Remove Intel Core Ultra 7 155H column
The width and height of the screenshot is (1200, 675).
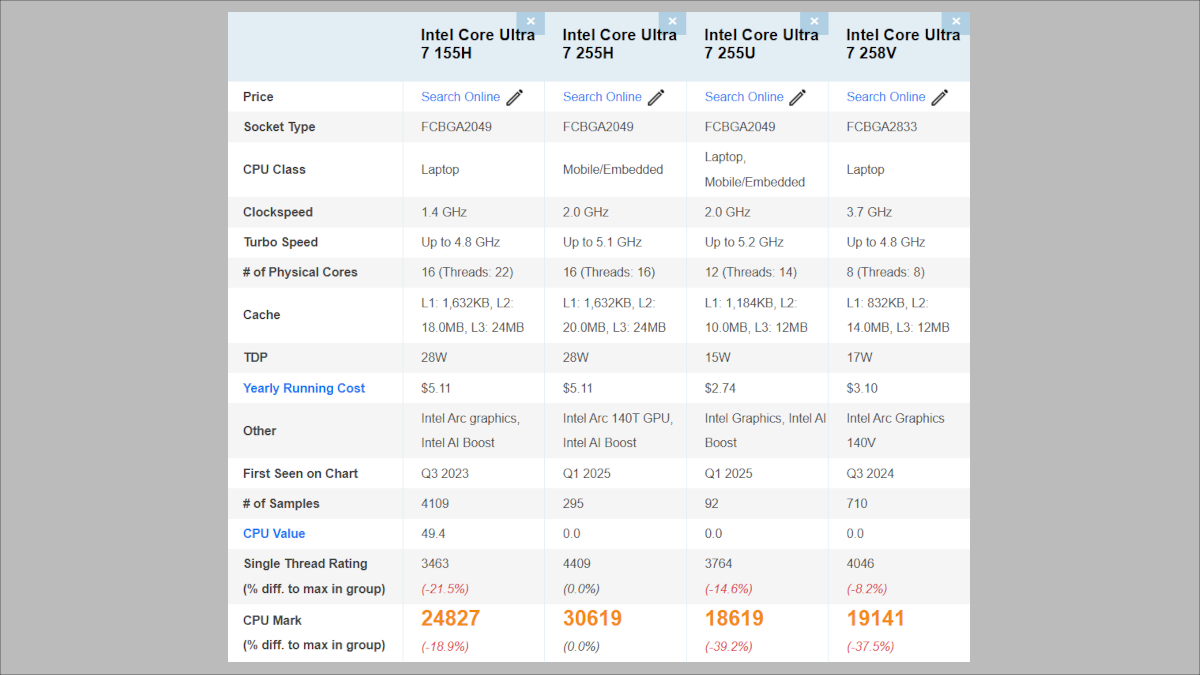[530, 22]
